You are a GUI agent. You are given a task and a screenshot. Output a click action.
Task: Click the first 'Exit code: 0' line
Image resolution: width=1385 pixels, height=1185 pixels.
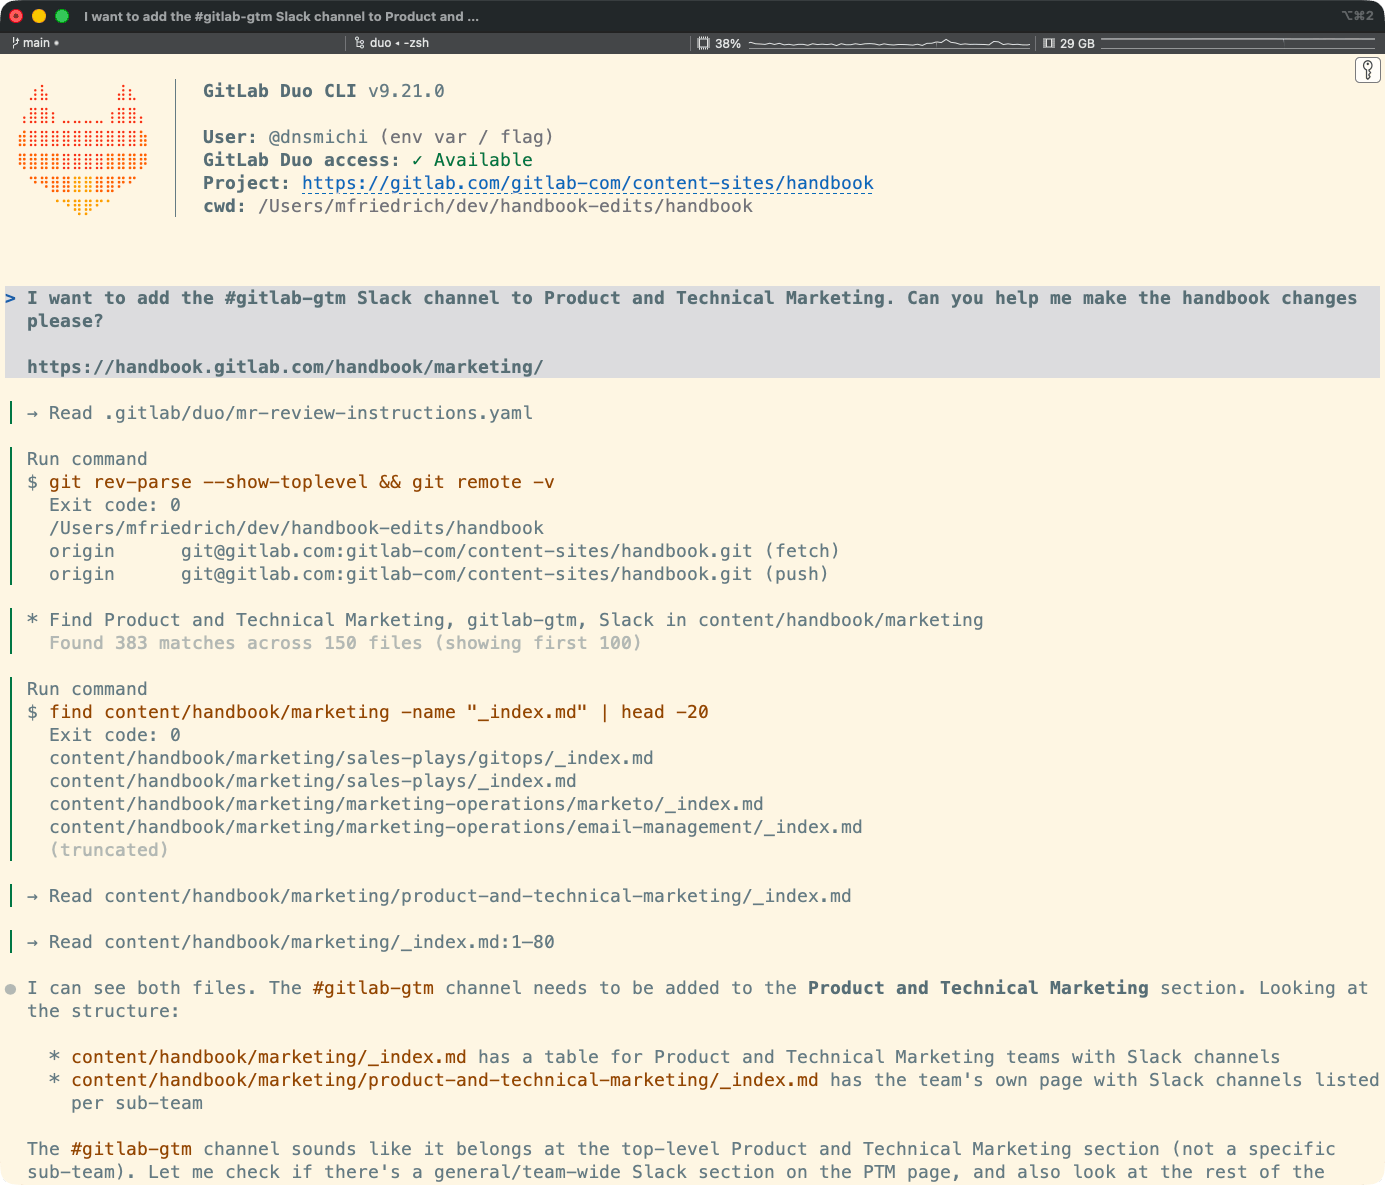[115, 505]
